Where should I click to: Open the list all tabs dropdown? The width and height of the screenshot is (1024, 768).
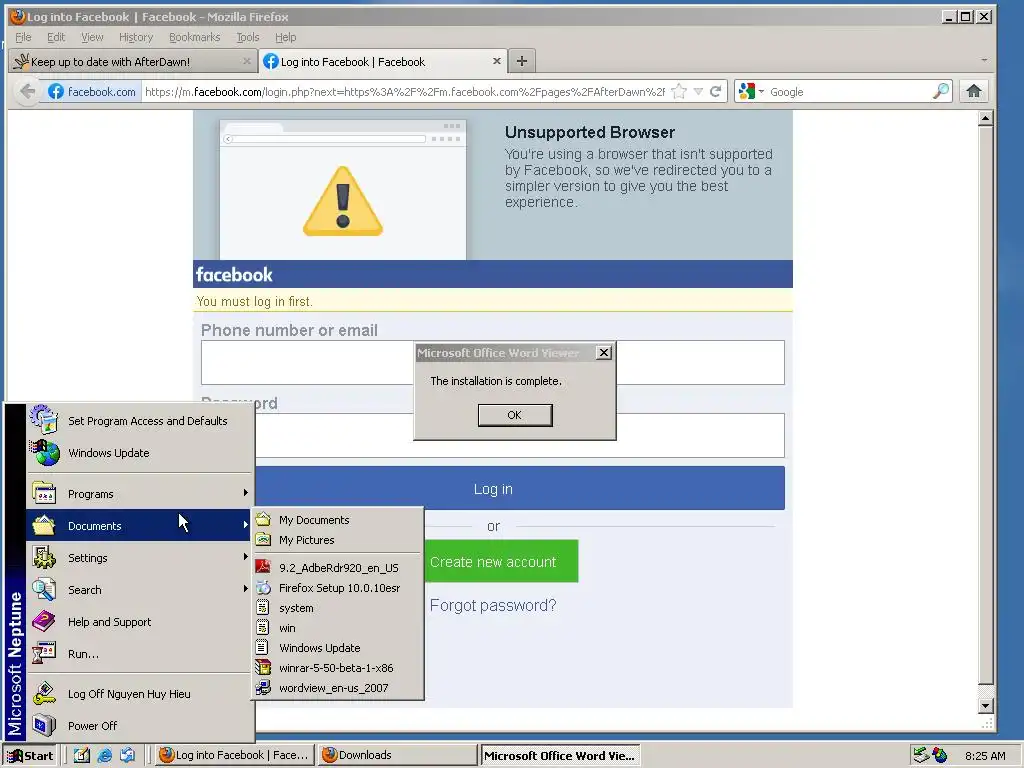click(984, 60)
